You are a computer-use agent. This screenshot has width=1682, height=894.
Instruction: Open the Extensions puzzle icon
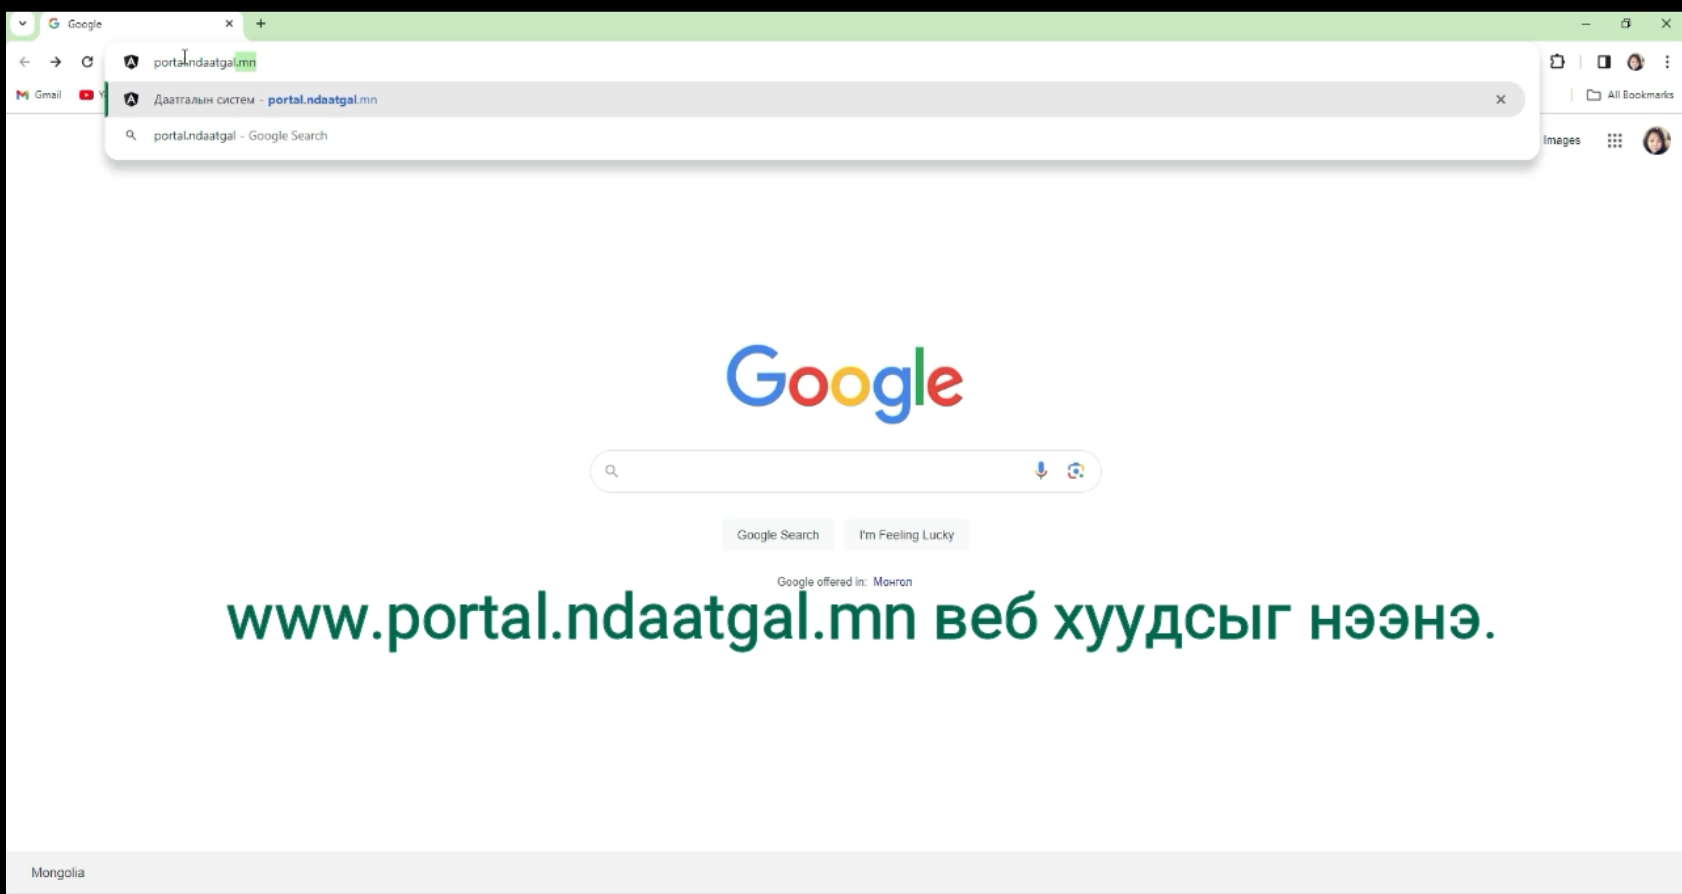[x=1557, y=62]
